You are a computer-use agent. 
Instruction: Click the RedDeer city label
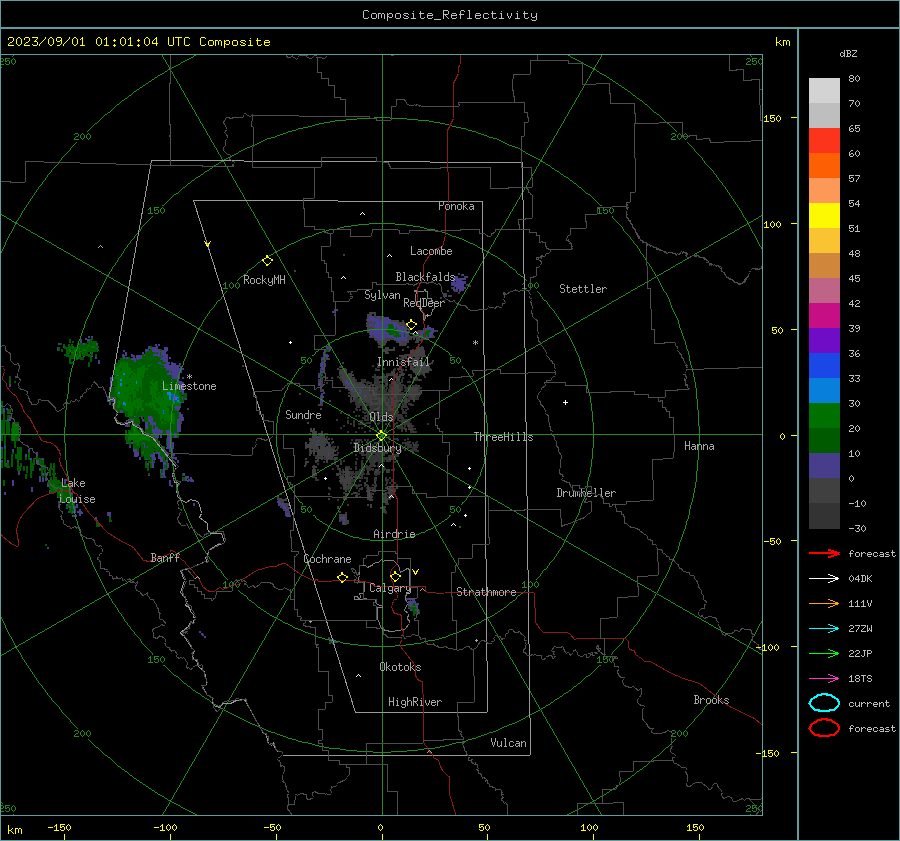coord(424,303)
